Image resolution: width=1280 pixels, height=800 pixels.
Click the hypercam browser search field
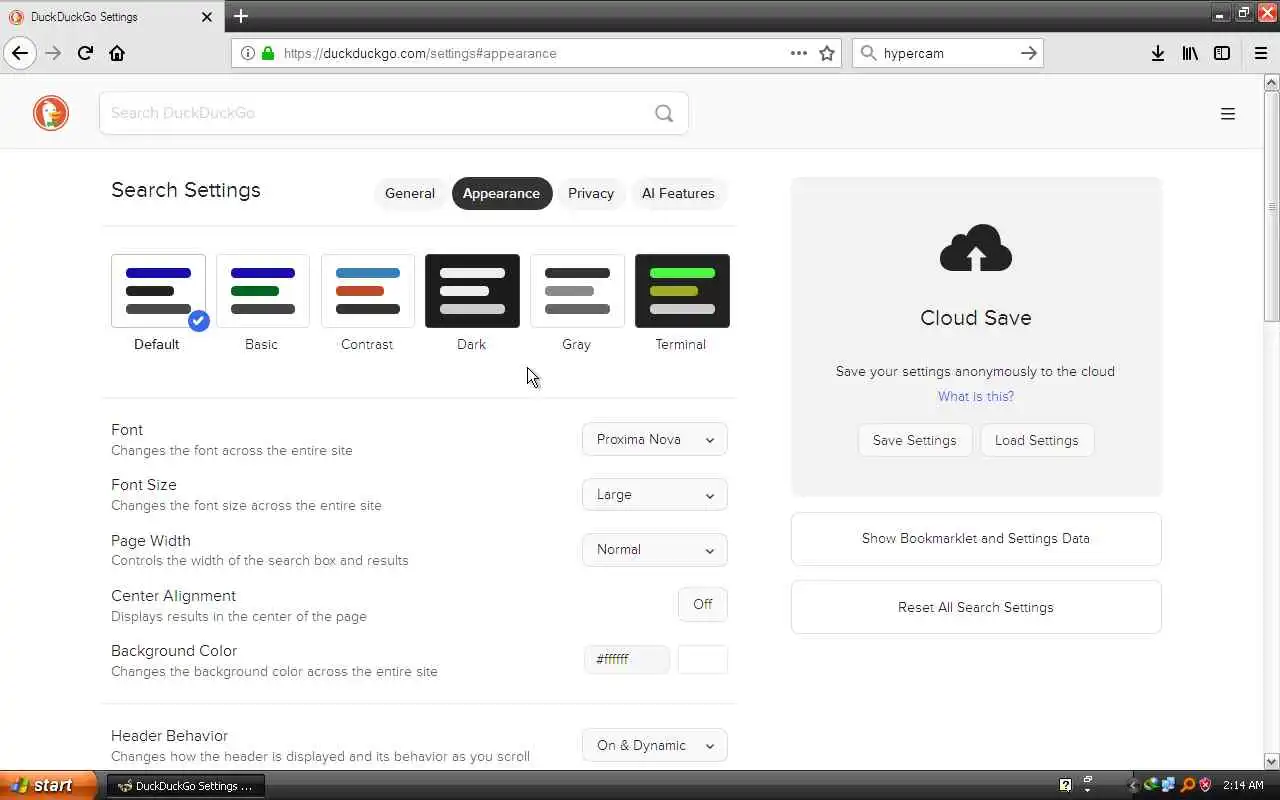[x=947, y=53]
